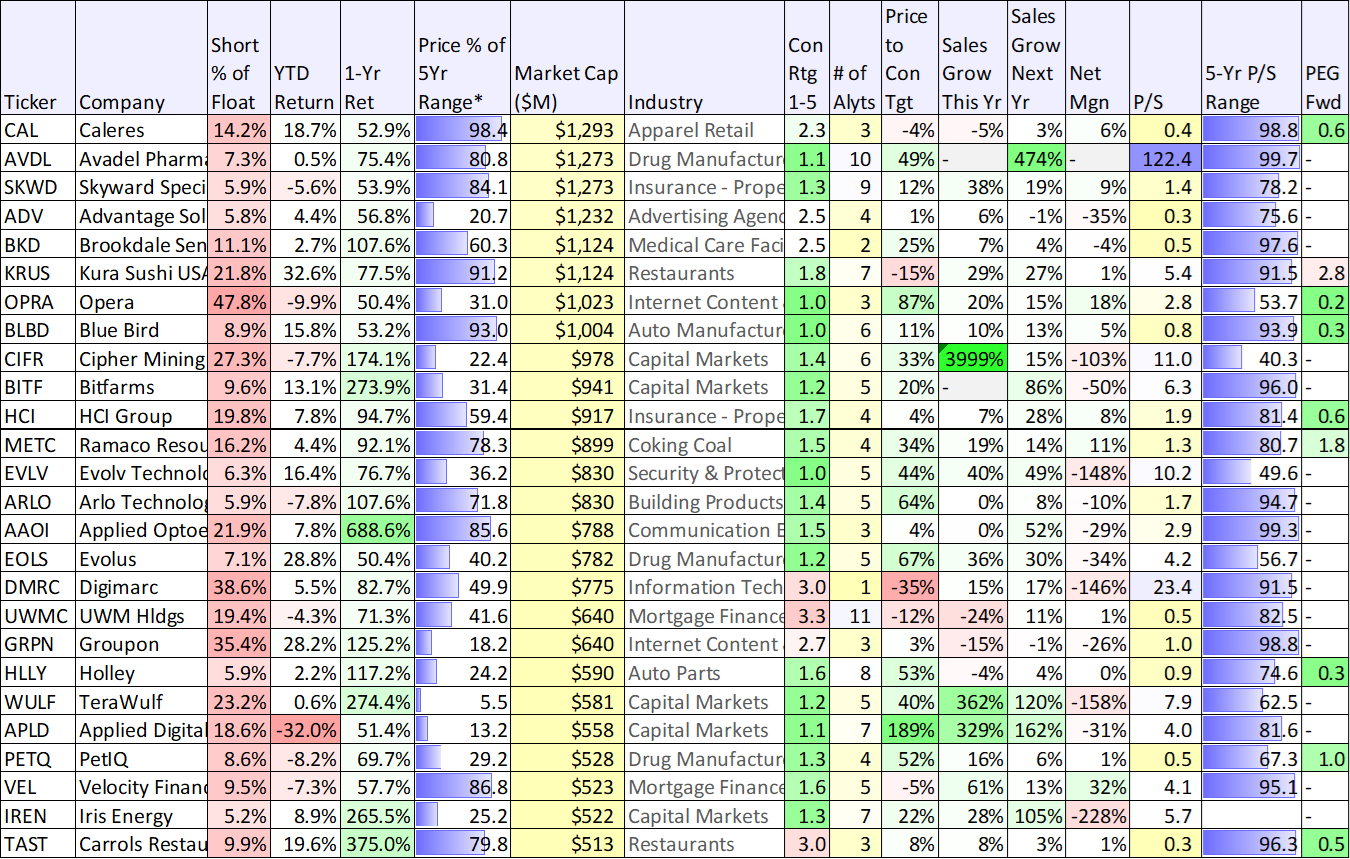Select IREN's -228% net margin cell
The width and height of the screenshot is (1350, 859).
(1098, 816)
